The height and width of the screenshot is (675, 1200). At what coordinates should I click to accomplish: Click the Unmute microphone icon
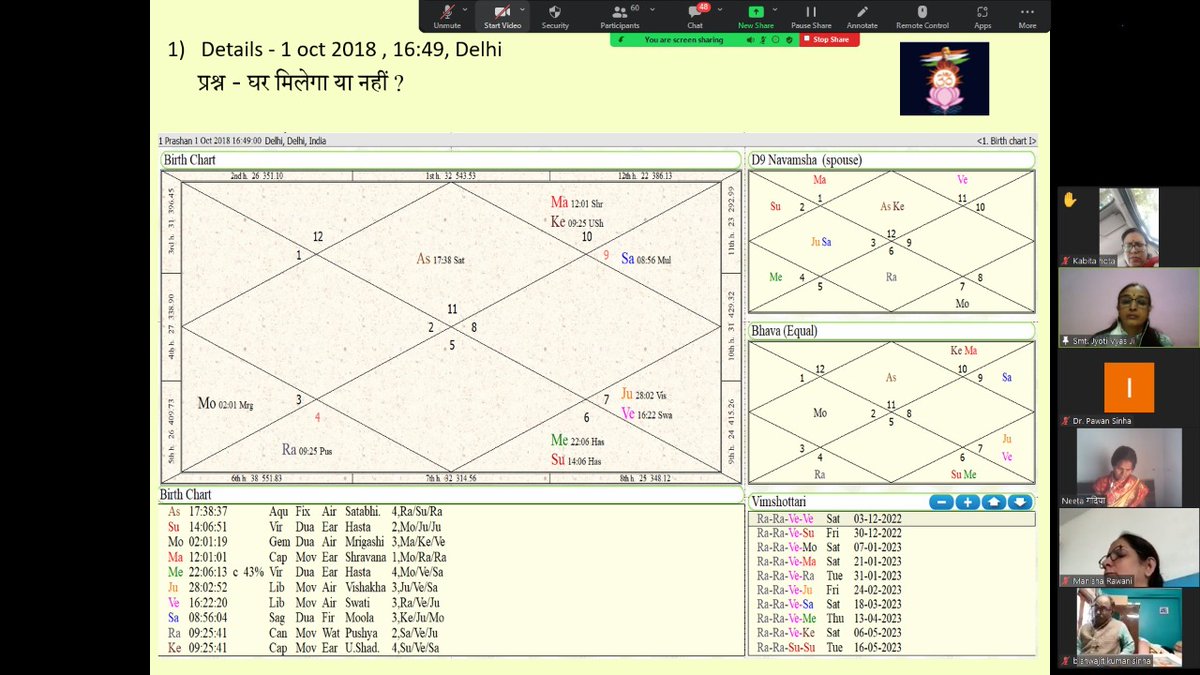(x=447, y=11)
